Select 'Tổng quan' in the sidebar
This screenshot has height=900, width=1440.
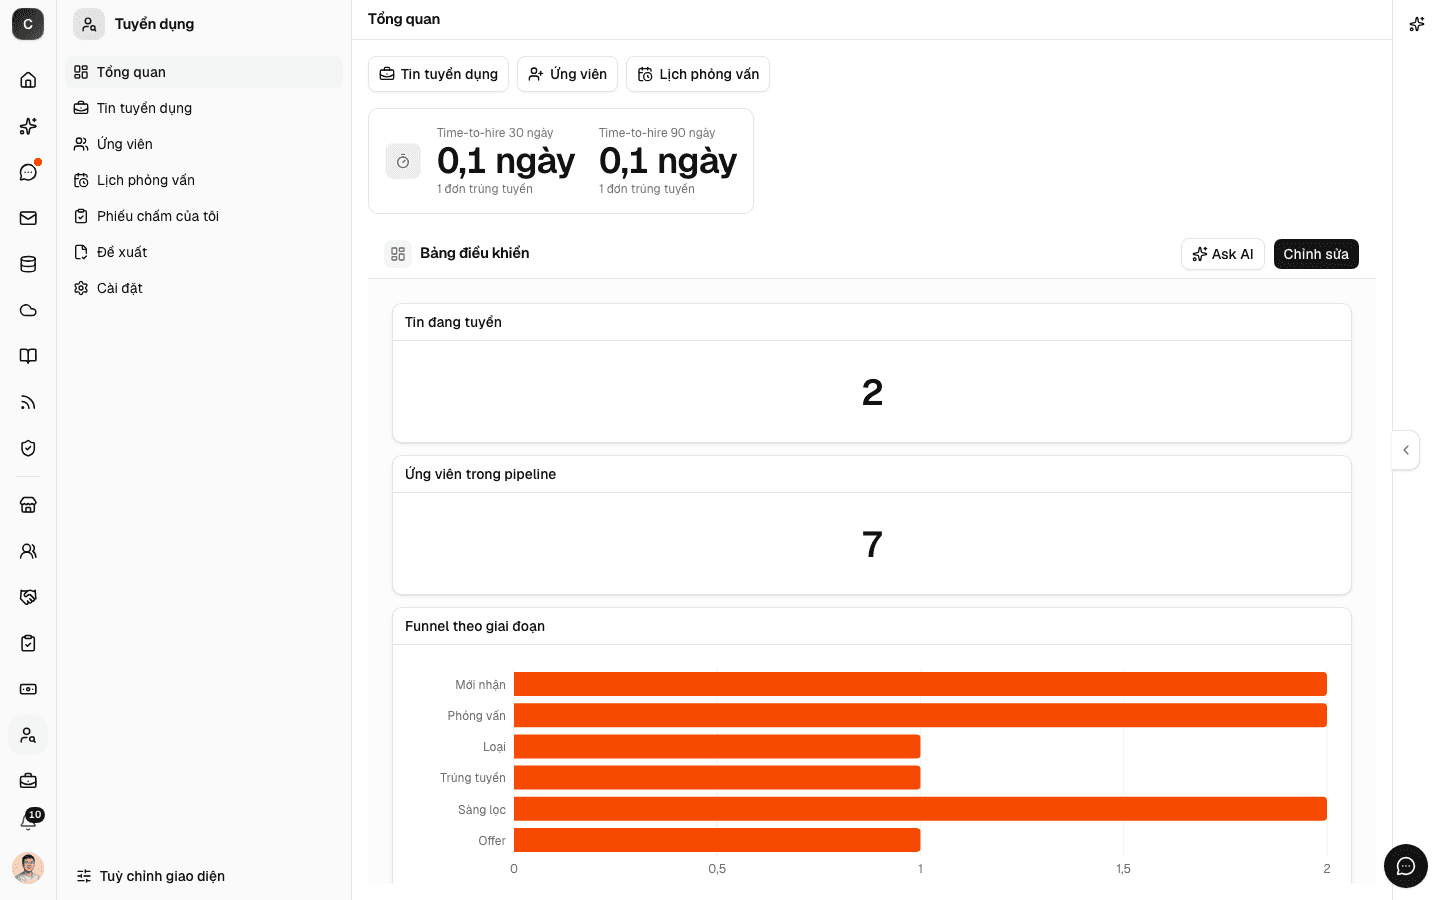204,72
